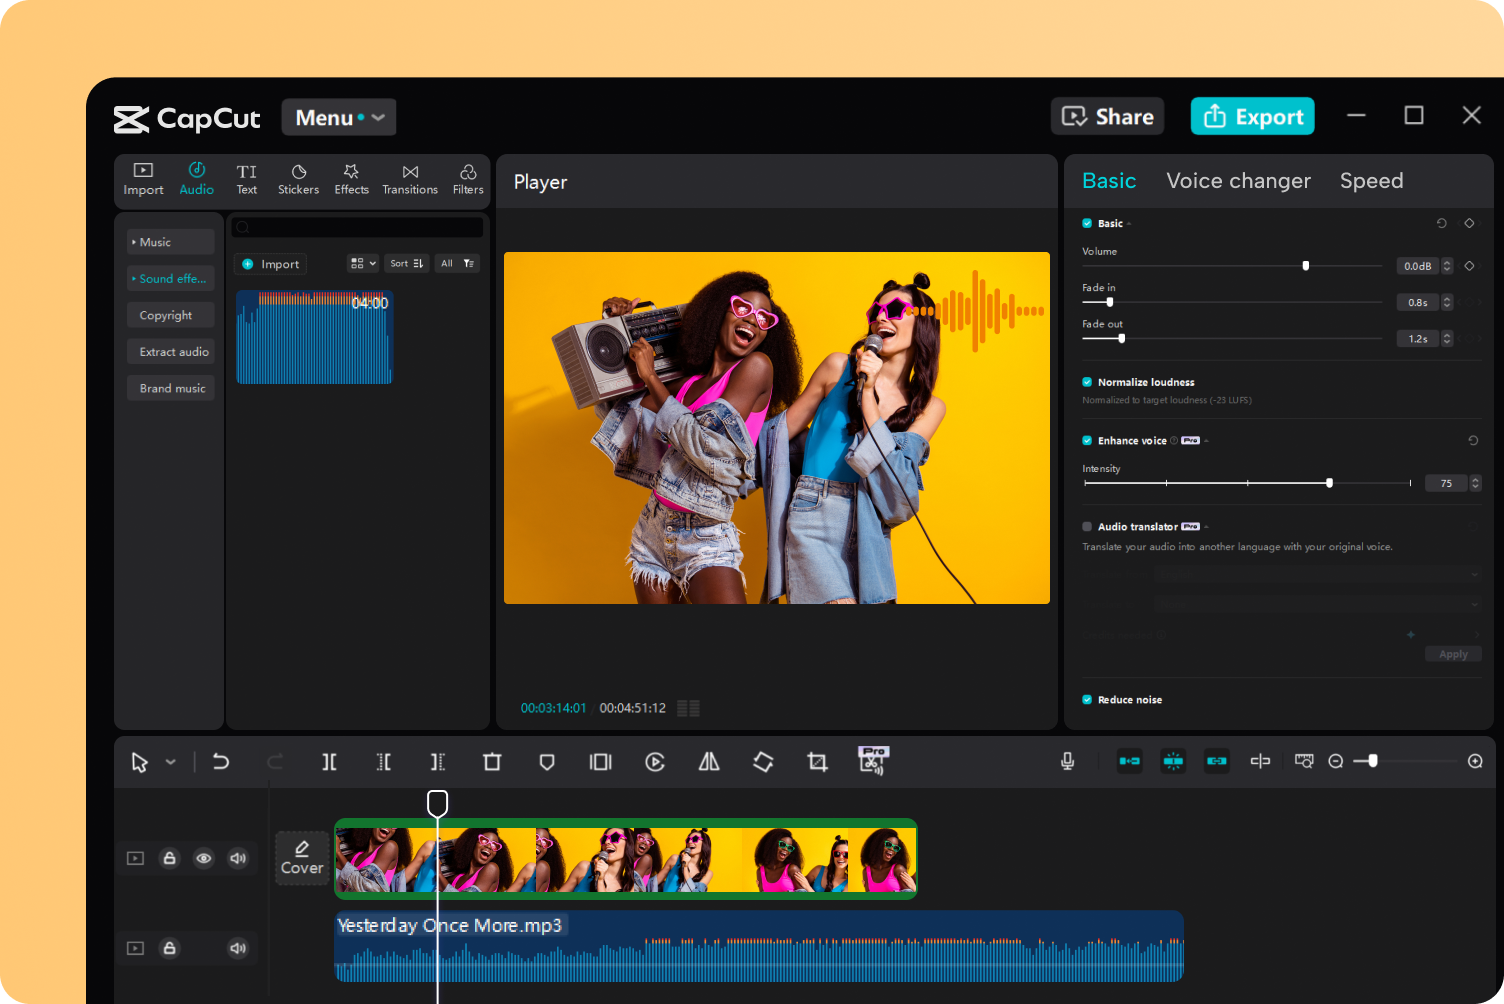Viewport: 1504px width, 1004px height.
Task: Open the Menu dropdown
Action: coord(338,117)
